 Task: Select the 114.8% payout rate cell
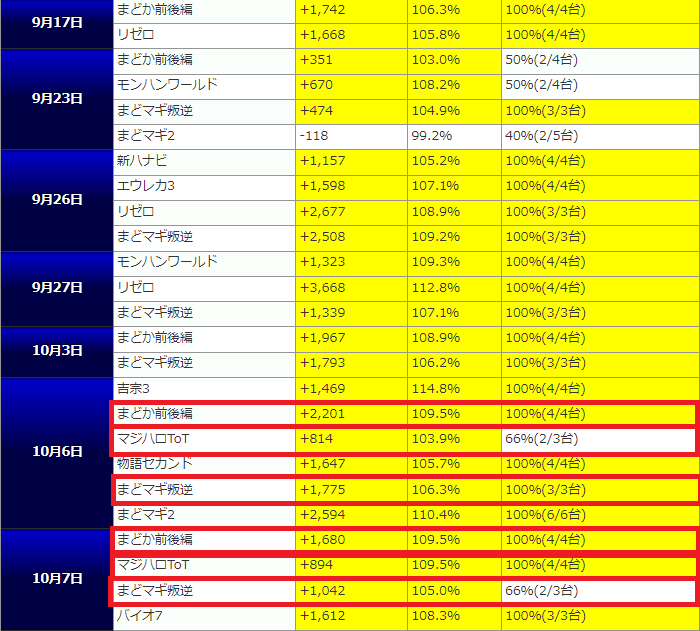pos(454,389)
